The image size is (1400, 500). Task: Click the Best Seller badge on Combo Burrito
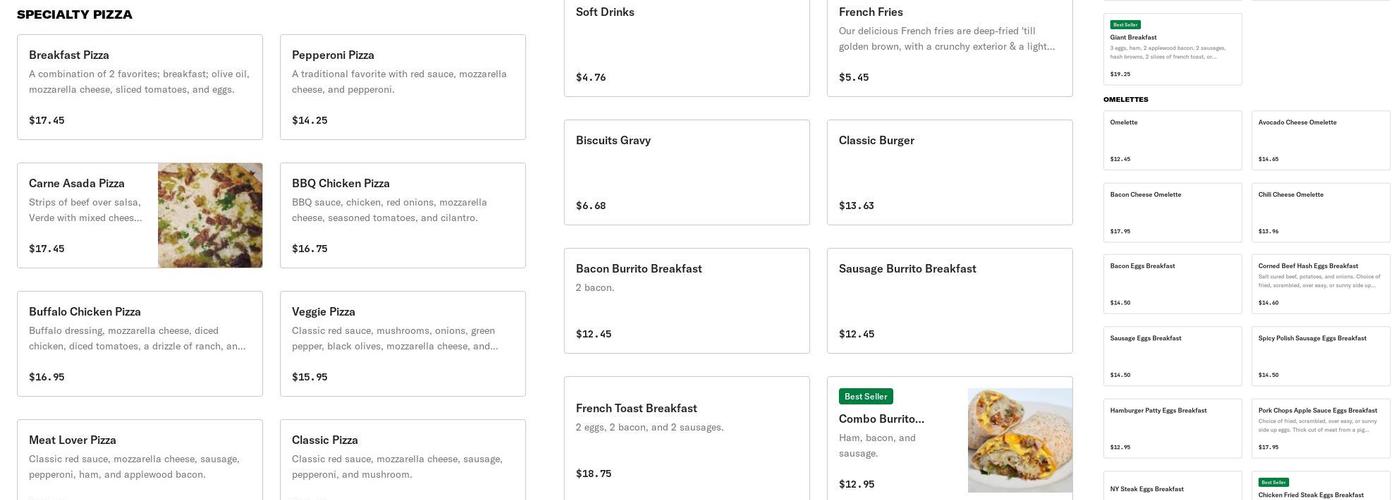point(865,396)
